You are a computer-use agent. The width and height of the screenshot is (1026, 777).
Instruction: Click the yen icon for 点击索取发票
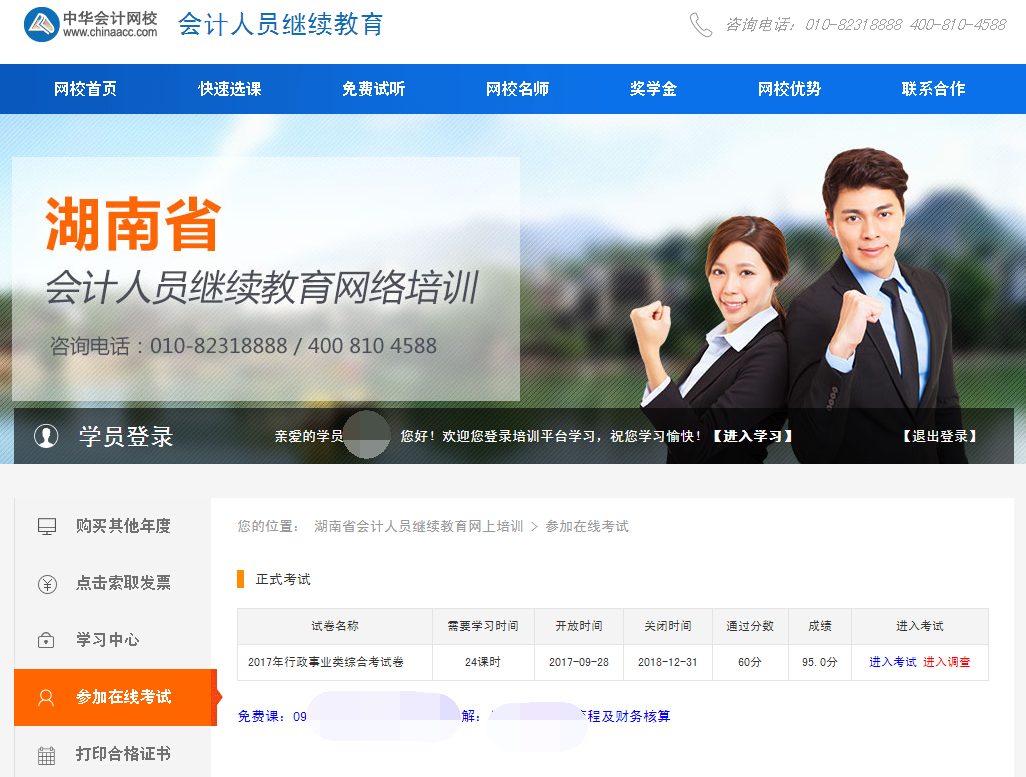pyautogui.click(x=47, y=584)
